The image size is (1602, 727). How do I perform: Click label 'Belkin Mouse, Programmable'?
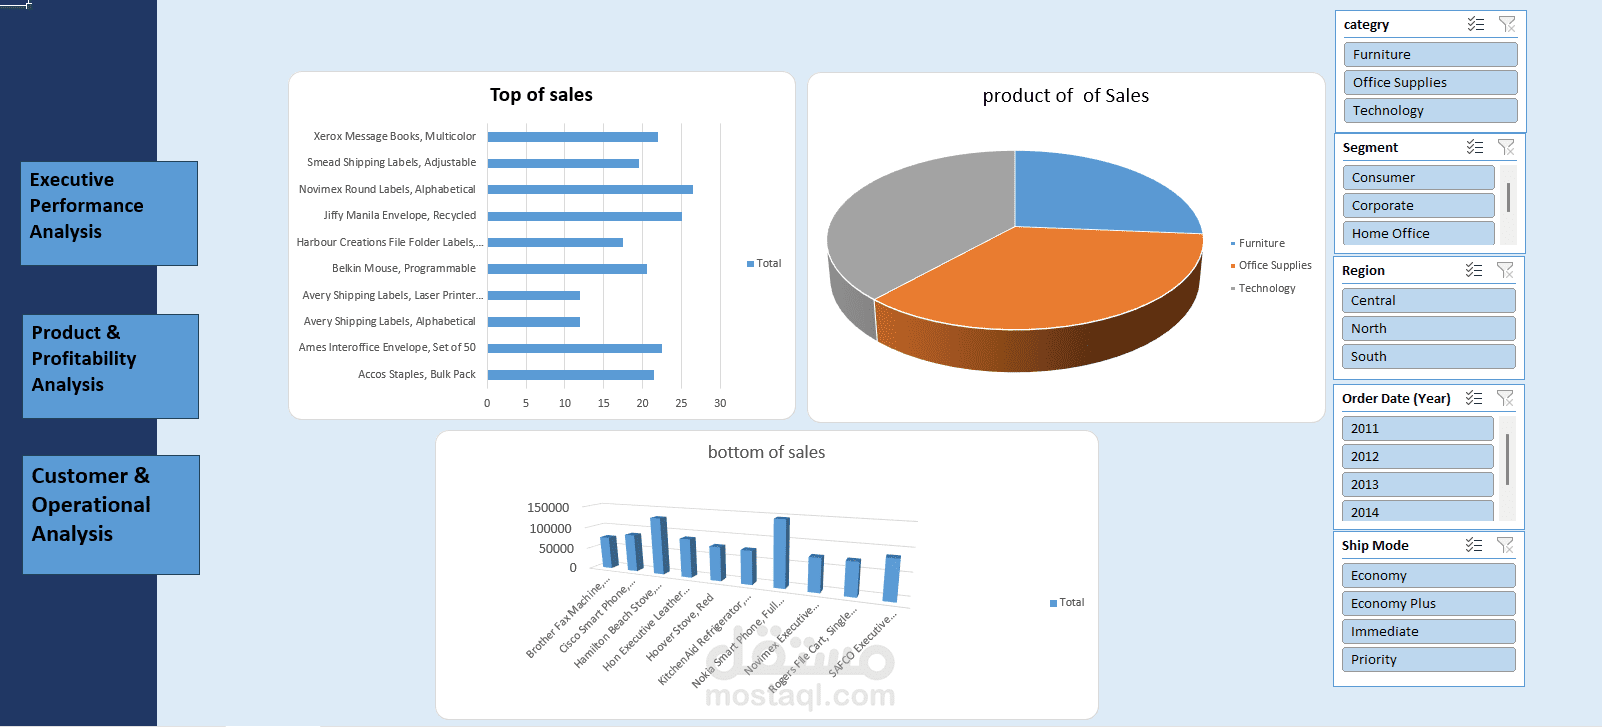(404, 268)
